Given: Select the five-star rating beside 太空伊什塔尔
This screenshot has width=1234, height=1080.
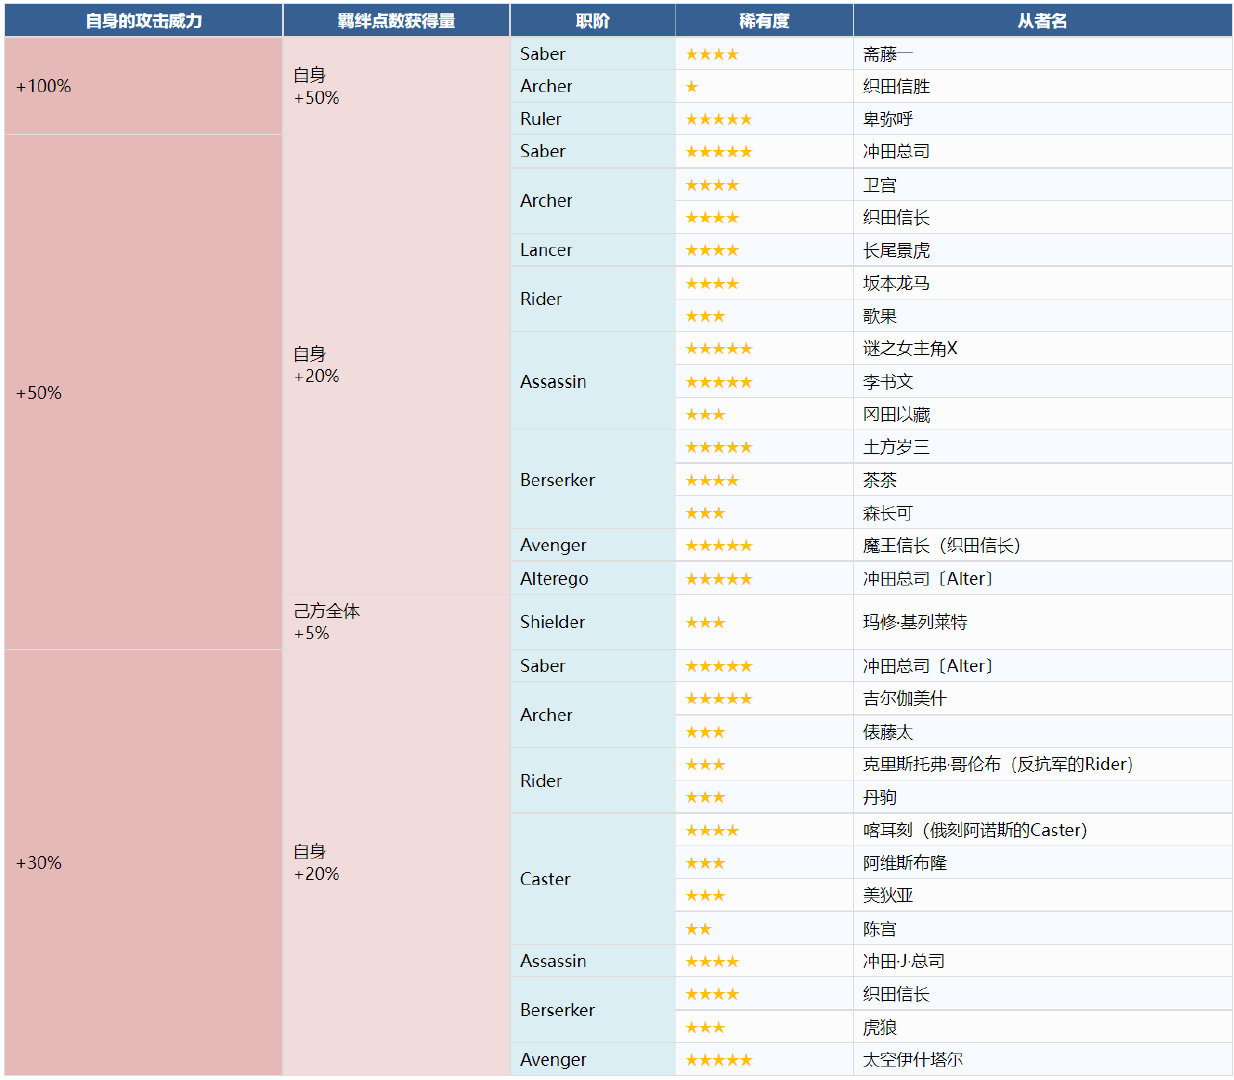Looking at the screenshot, I should (718, 1060).
